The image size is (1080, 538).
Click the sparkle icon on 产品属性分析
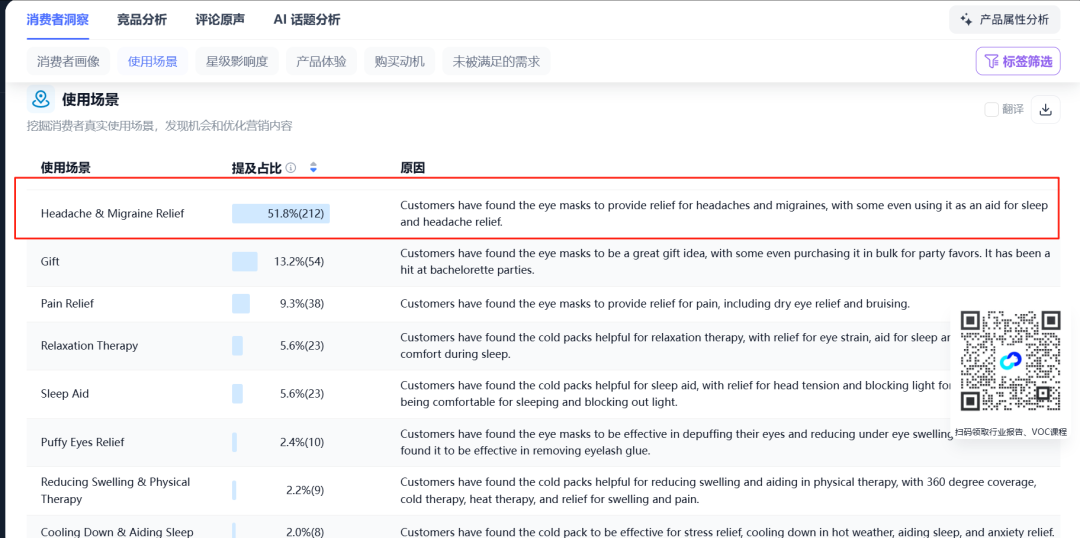966,19
